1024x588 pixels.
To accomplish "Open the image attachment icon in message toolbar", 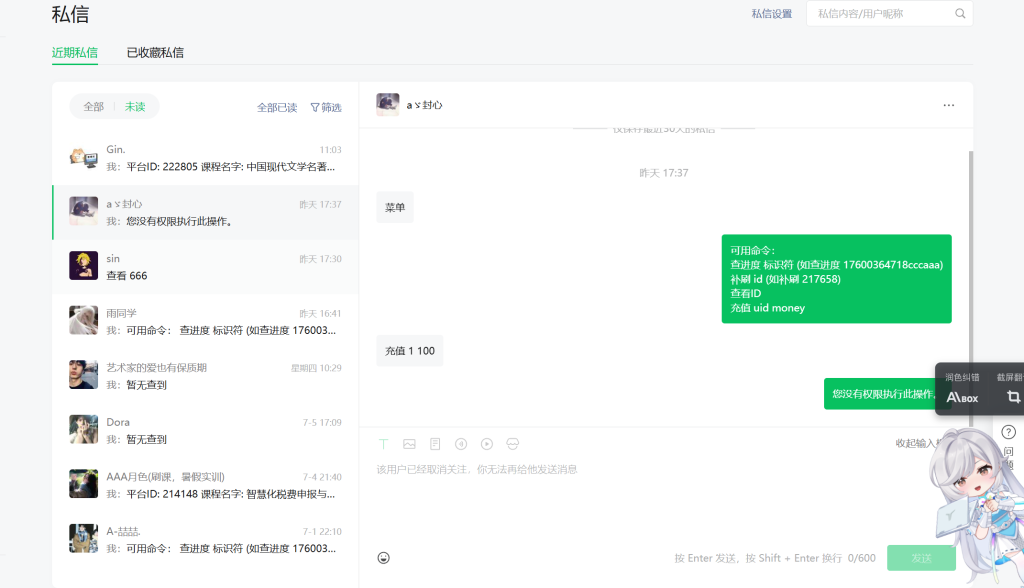I will tap(409, 444).
